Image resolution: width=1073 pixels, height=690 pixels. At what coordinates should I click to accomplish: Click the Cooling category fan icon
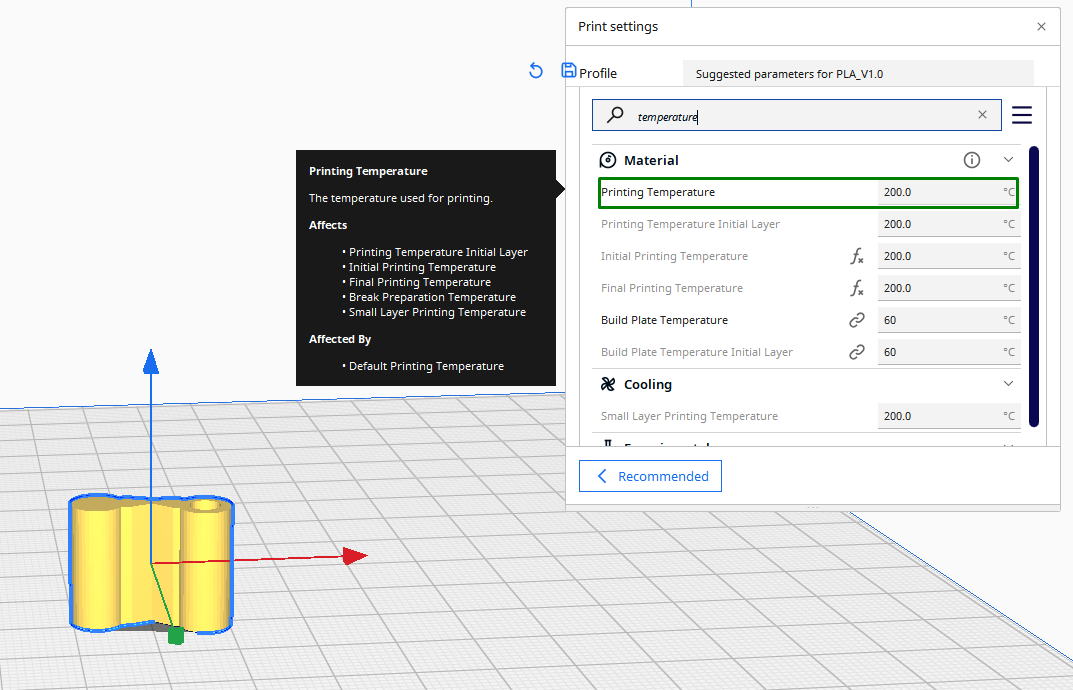[608, 384]
